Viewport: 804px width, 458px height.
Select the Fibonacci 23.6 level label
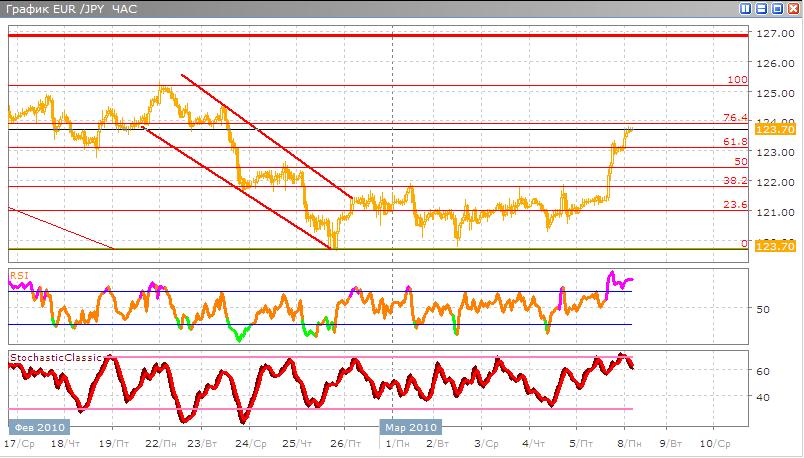[735, 204]
